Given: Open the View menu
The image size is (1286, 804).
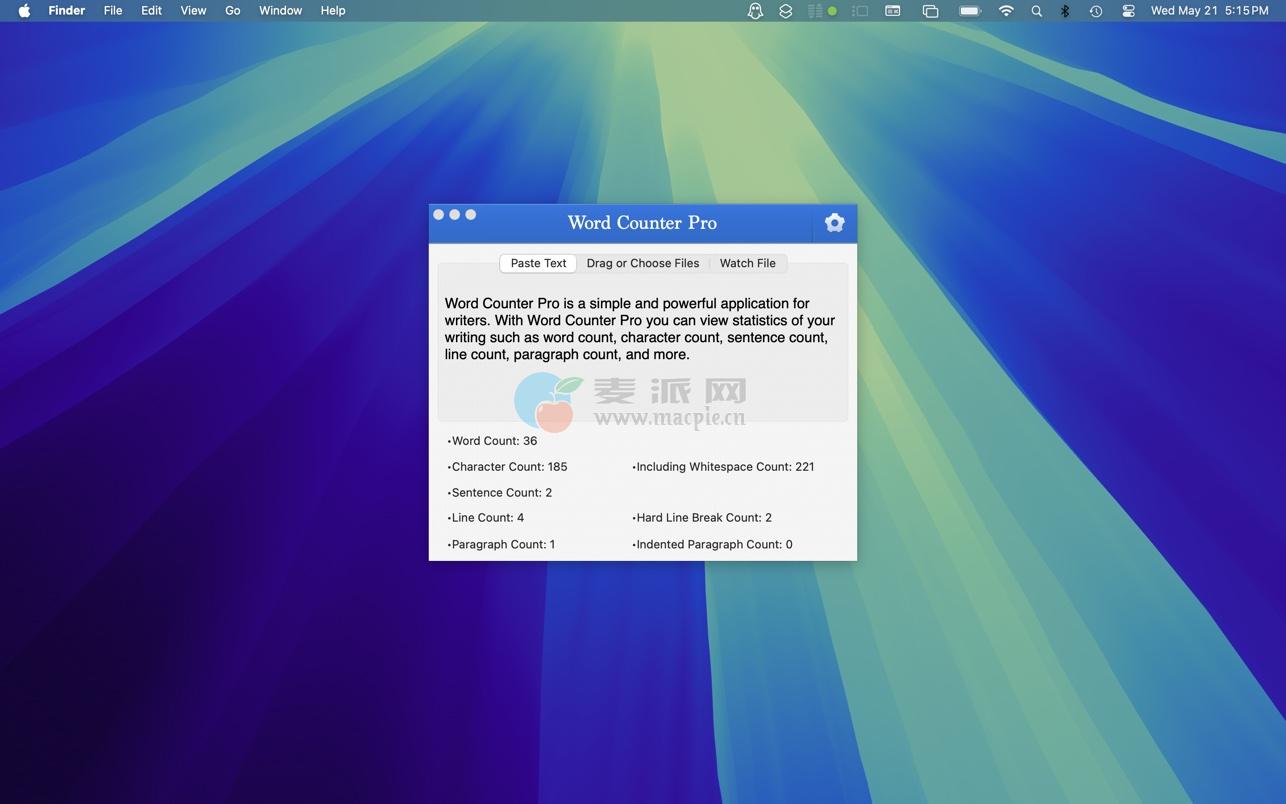Looking at the screenshot, I should tap(193, 11).
